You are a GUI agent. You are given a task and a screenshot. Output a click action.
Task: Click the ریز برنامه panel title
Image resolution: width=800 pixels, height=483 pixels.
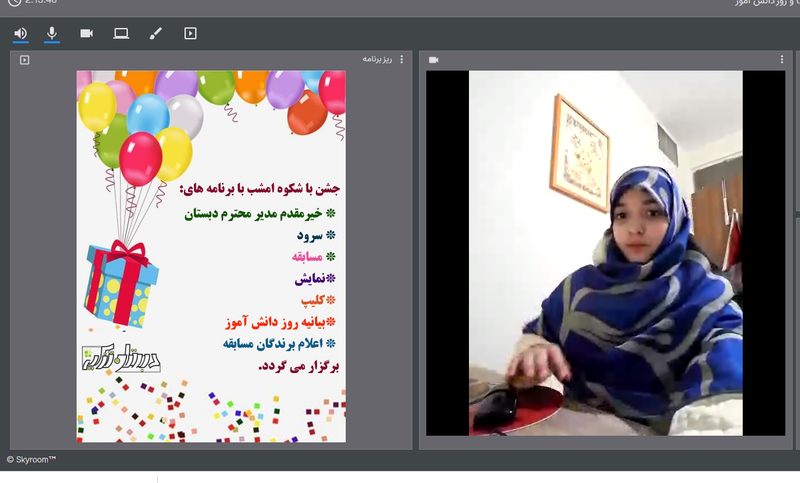pos(377,59)
